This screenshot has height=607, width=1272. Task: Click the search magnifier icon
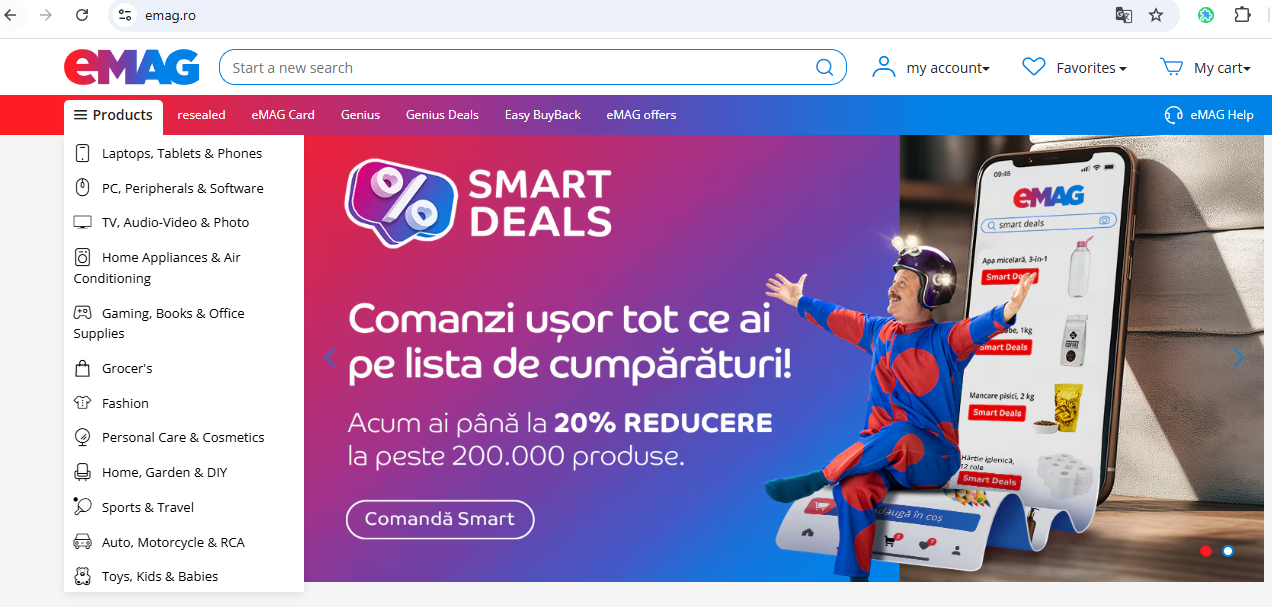coord(824,68)
